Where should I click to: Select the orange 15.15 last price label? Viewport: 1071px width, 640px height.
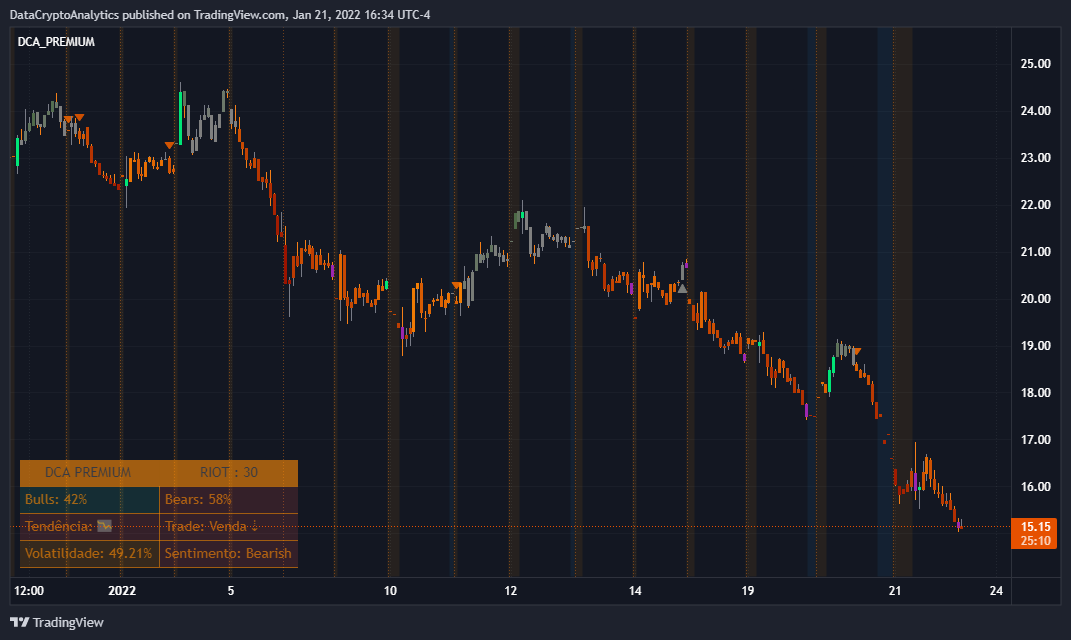(x=1036, y=524)
